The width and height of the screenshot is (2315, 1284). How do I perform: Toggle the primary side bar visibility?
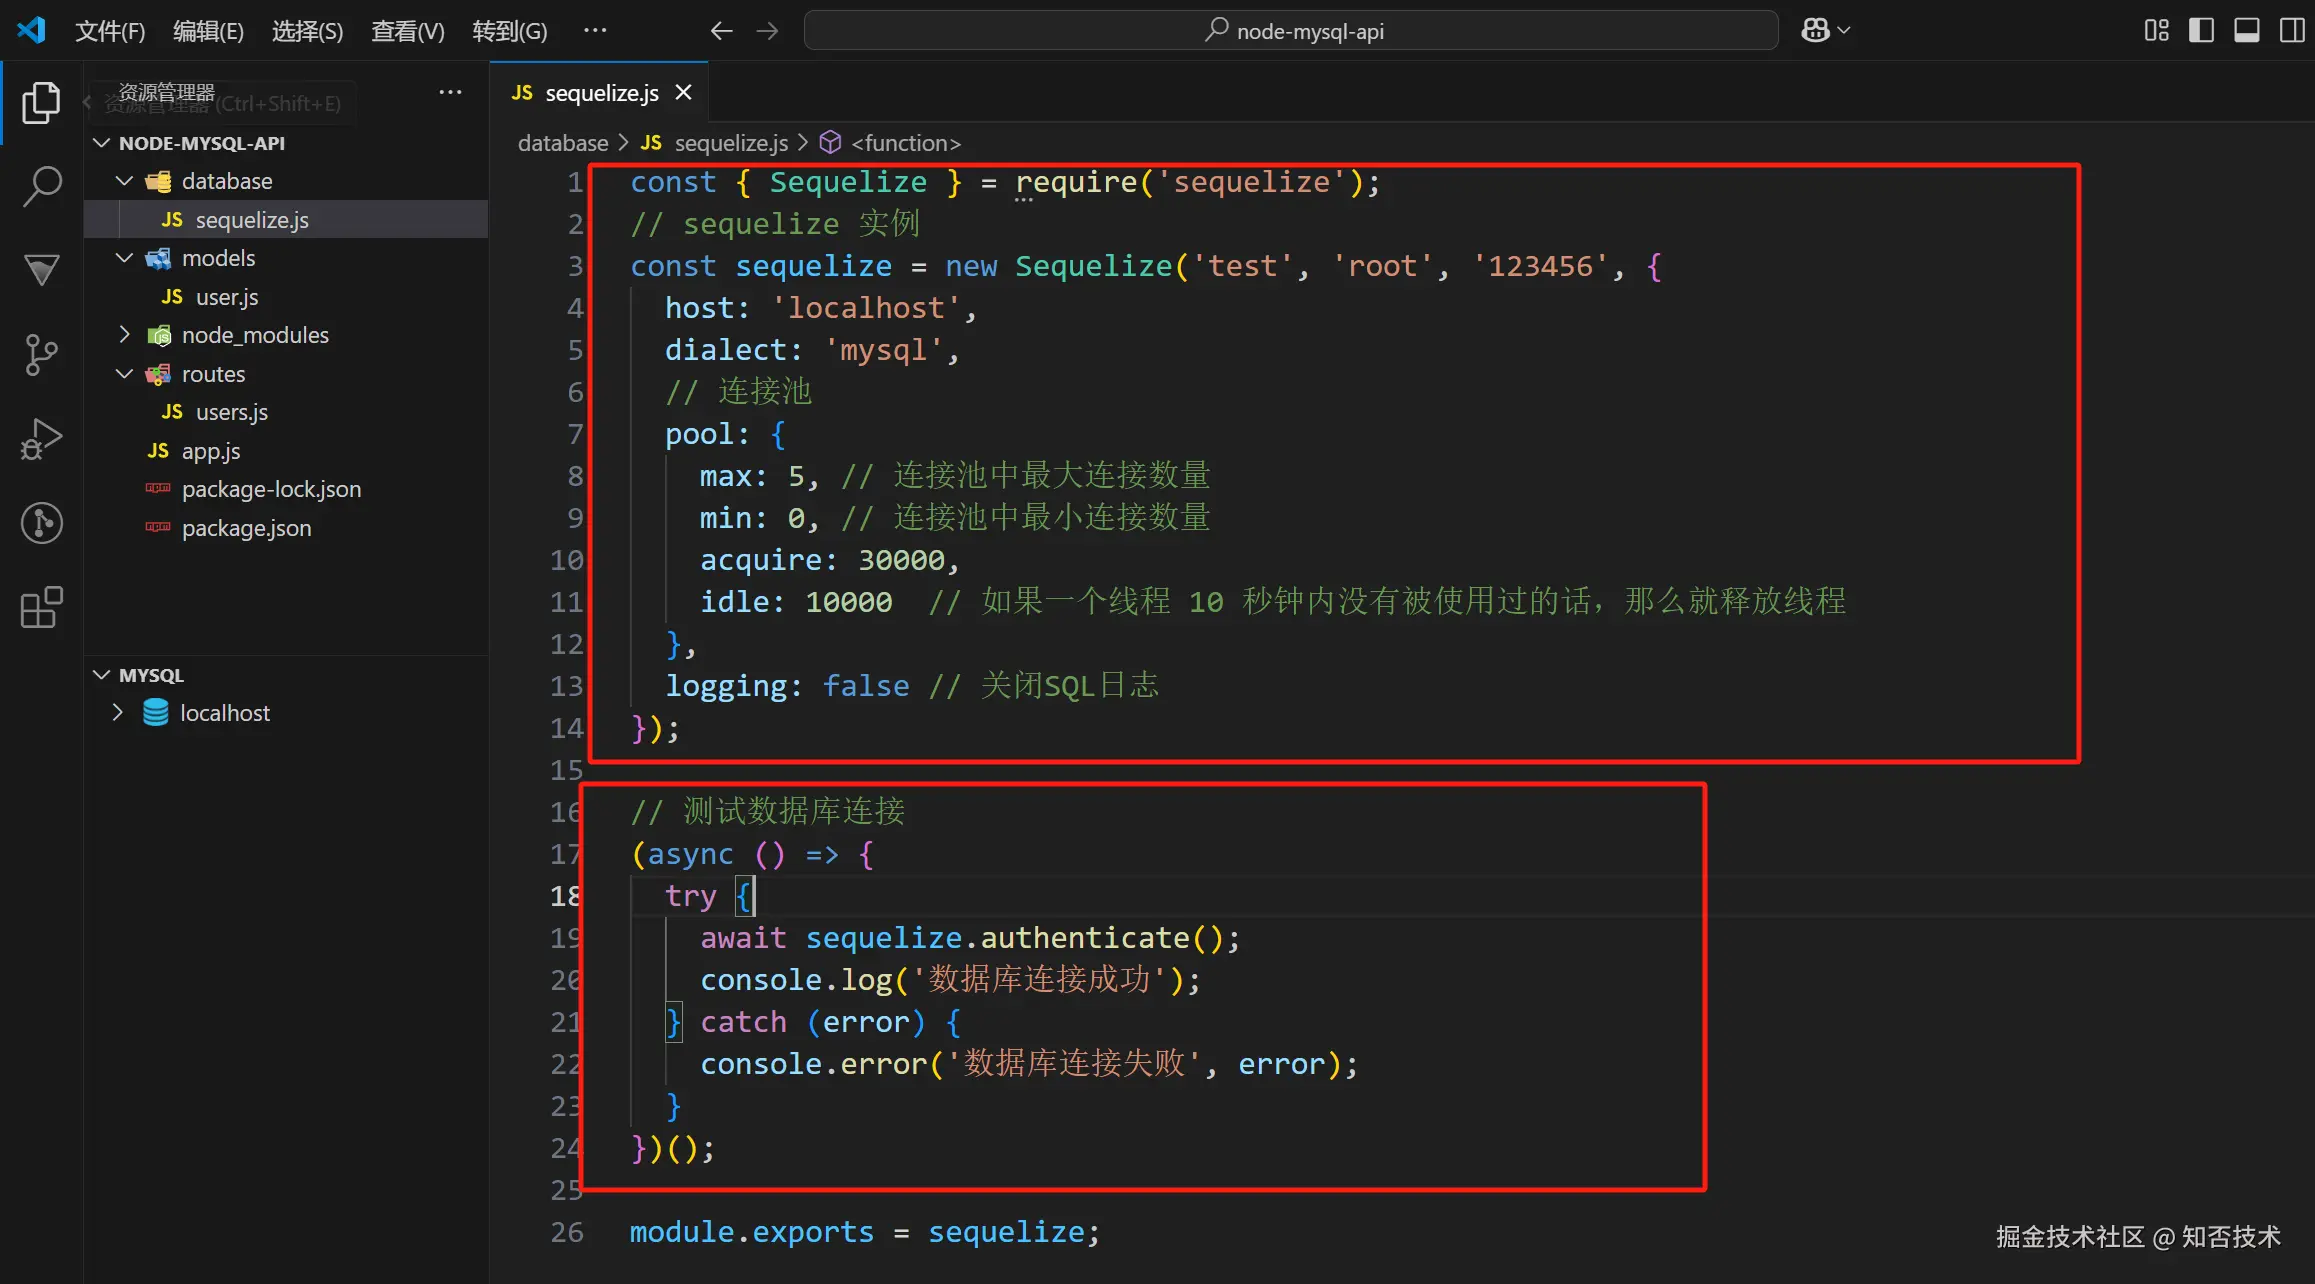pyautogui.click(x=2201, y=31)
